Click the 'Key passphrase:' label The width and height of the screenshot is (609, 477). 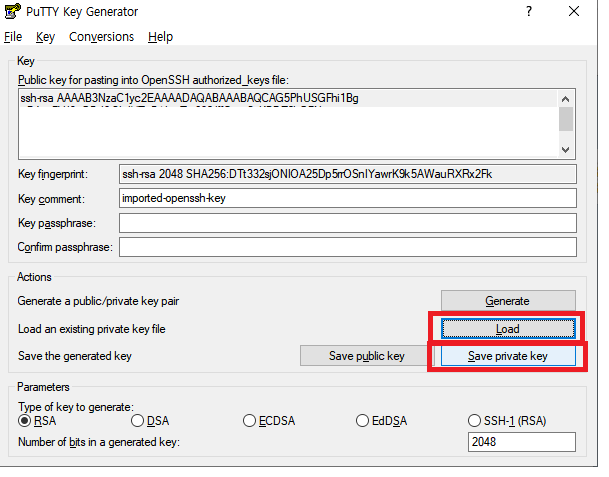(57, 223)
